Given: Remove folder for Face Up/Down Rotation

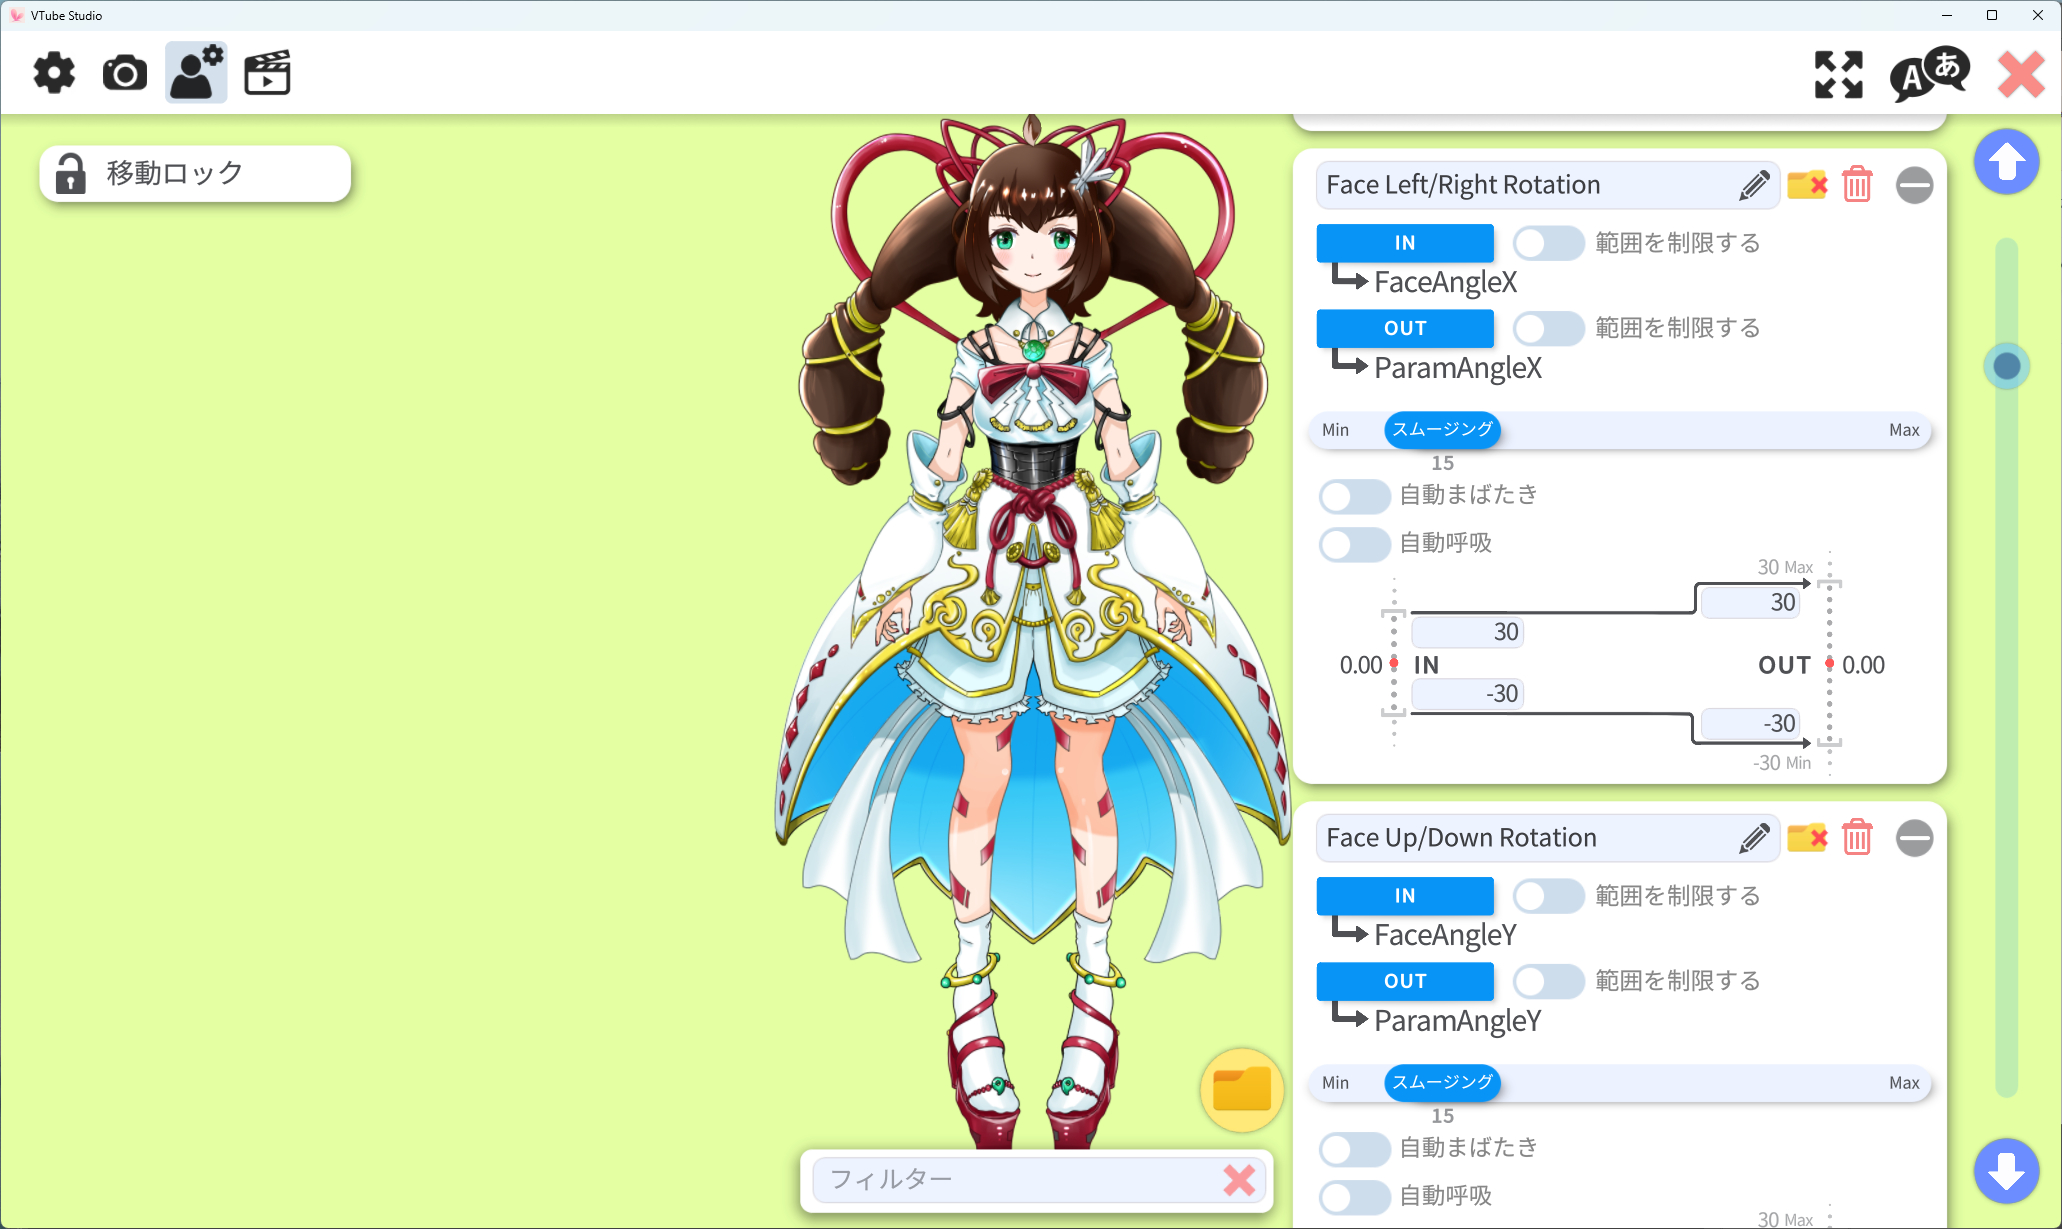Looking at the screenshot, I should [1807, 838].
